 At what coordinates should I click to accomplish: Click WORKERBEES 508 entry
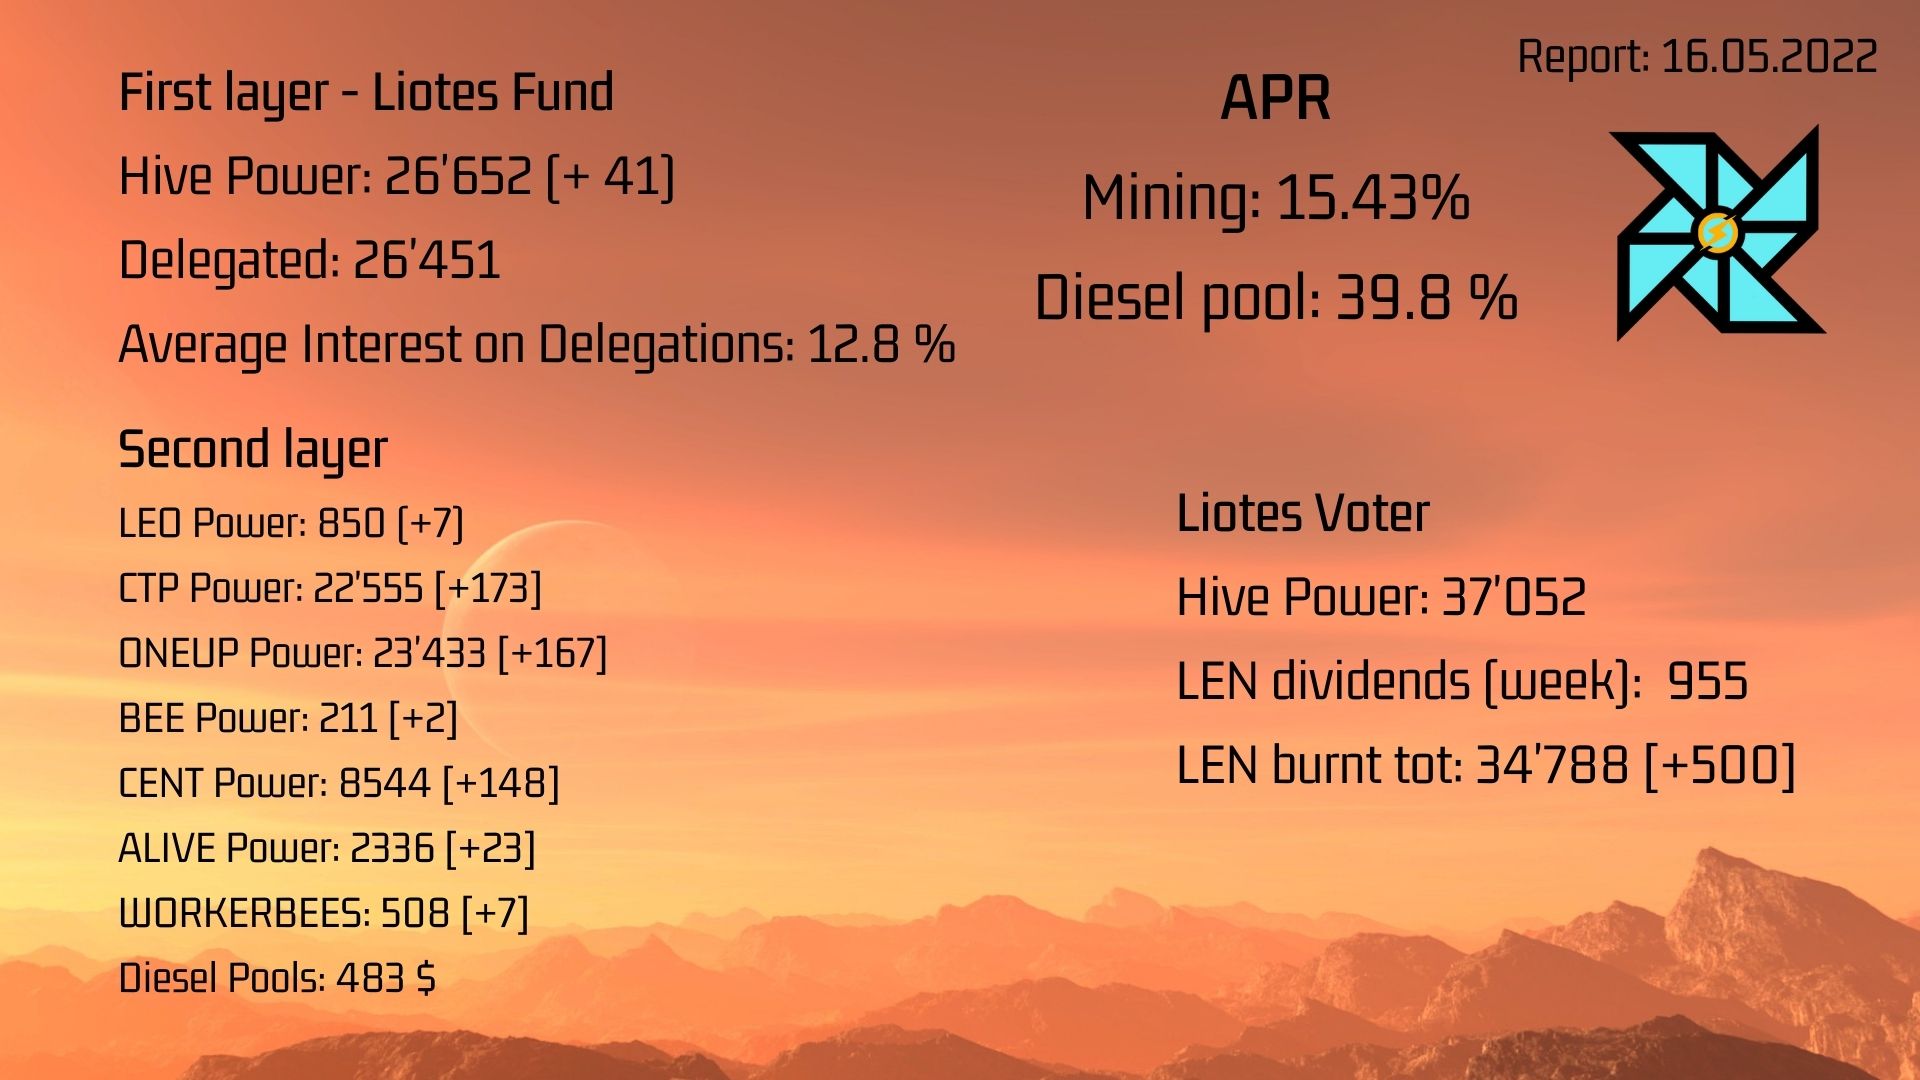323,913
